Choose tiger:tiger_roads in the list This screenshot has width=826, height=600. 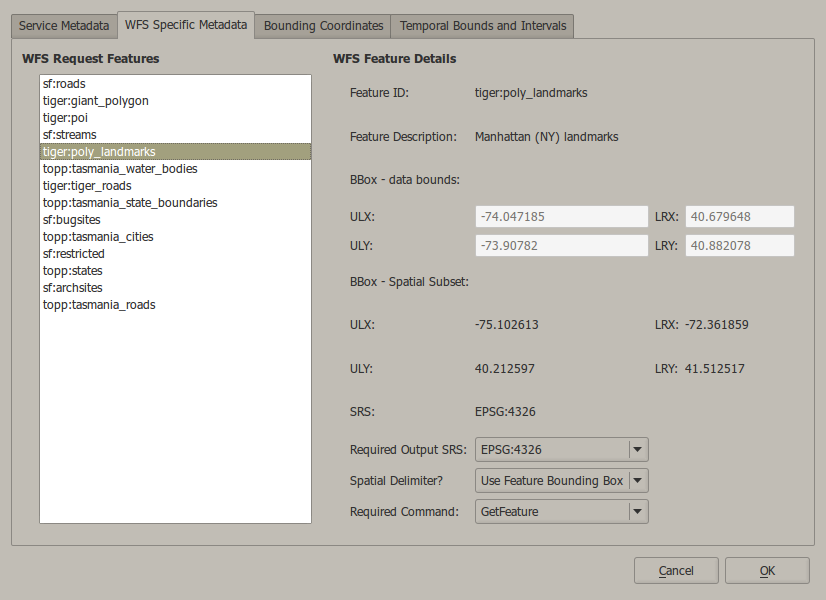click(x=86, y=186)
